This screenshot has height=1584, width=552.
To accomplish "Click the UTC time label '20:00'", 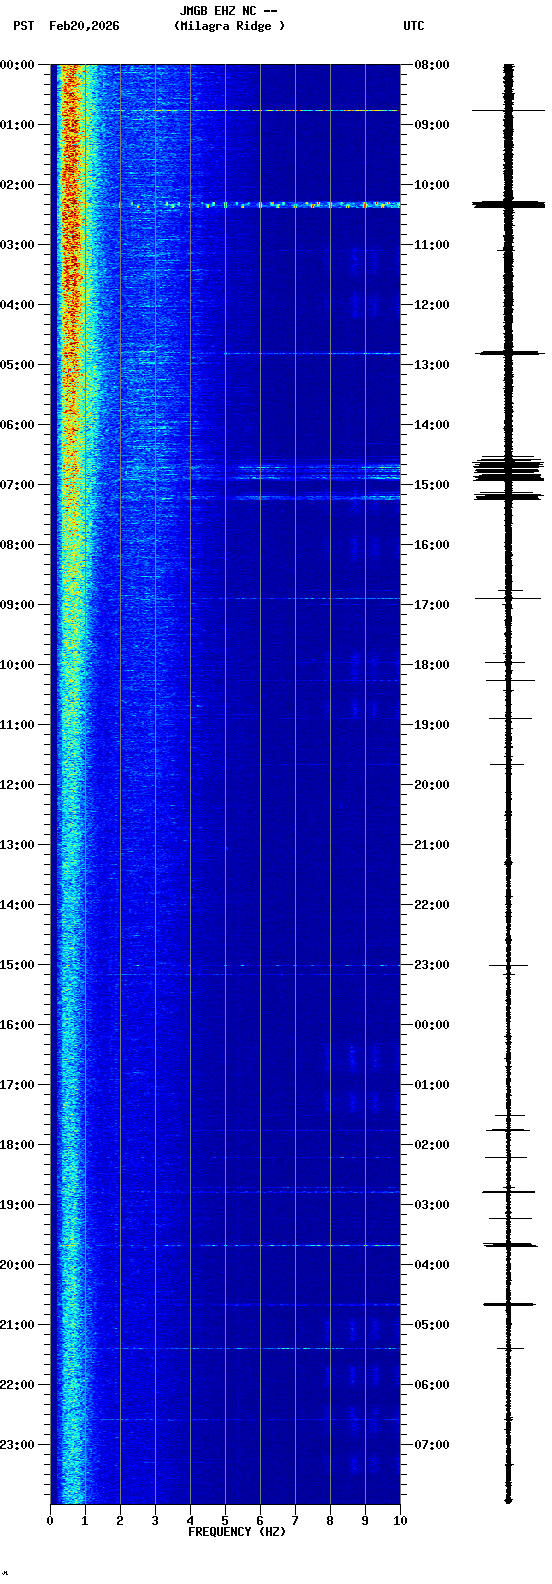I will tap(432, 785).
